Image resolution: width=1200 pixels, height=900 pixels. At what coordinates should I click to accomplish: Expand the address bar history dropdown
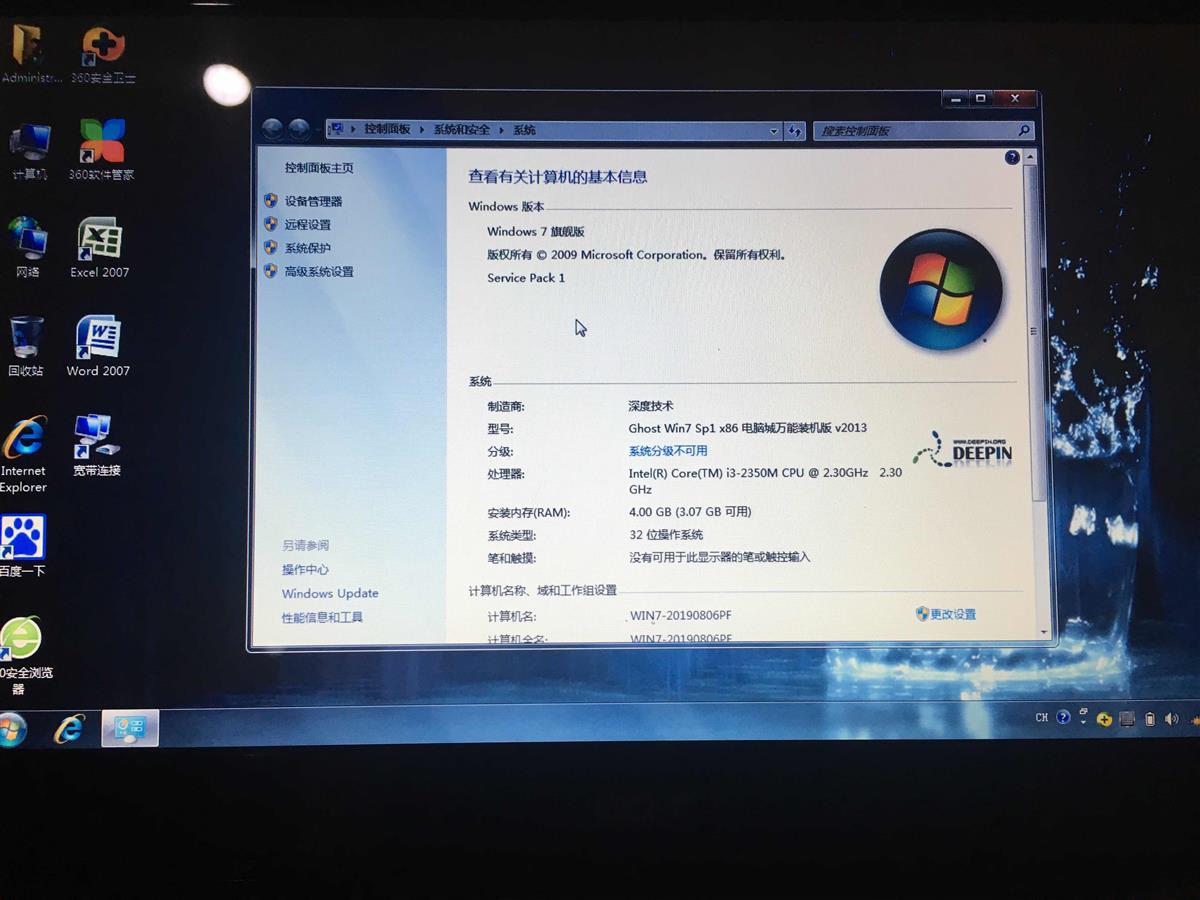point(774,131)
